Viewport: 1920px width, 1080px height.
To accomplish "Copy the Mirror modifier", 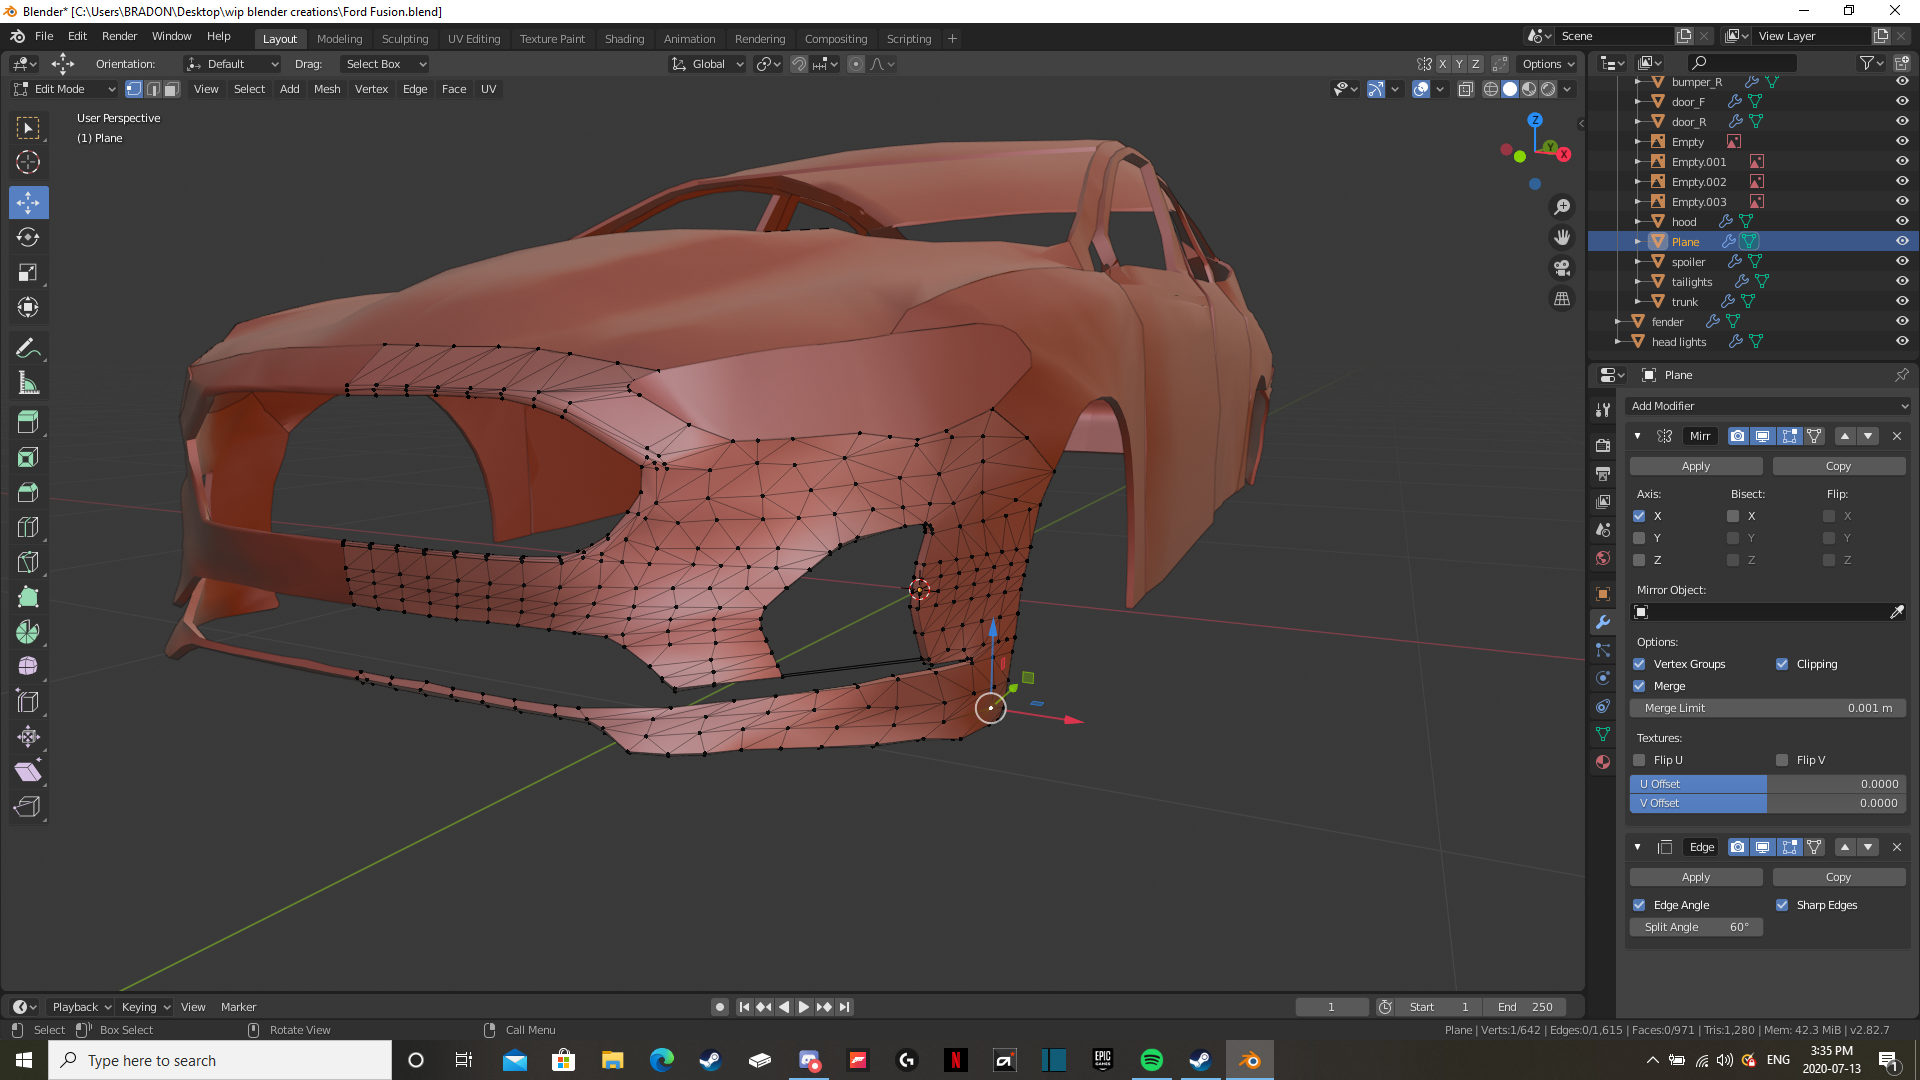I will coord(1839,466).
